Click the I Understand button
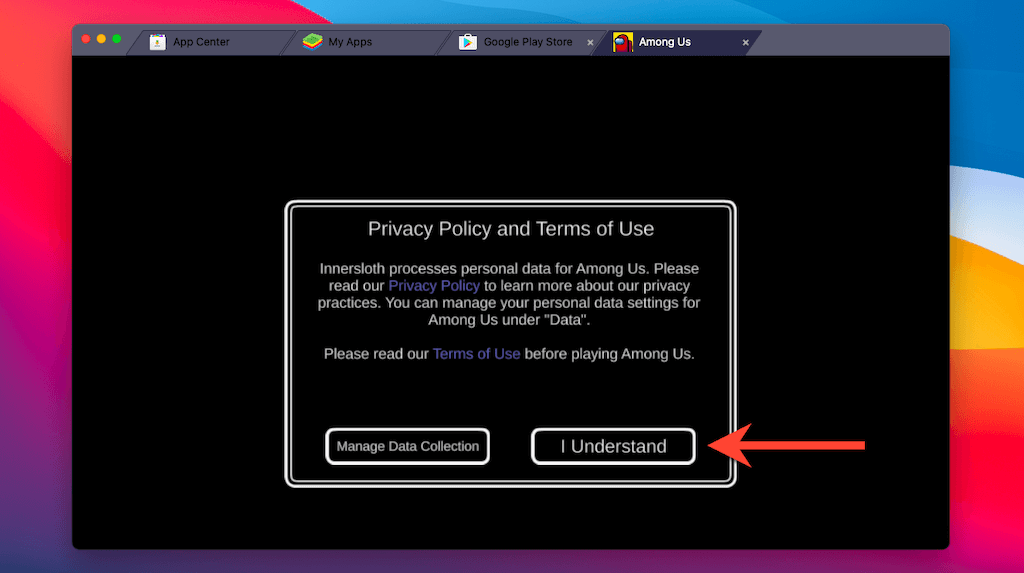The image size is (1024, 573). [x=613, y=446]
